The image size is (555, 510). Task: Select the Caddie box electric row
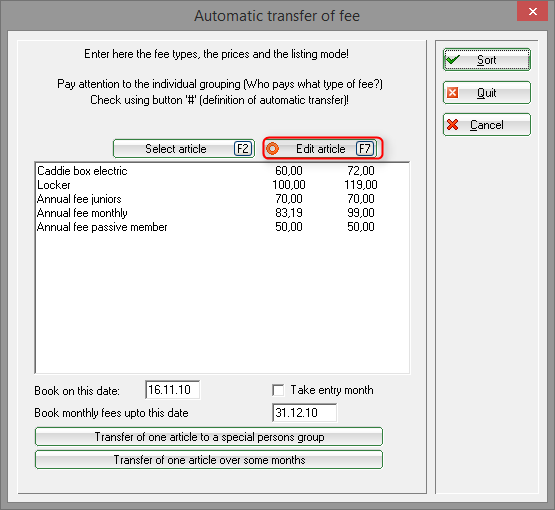point(222,171)
